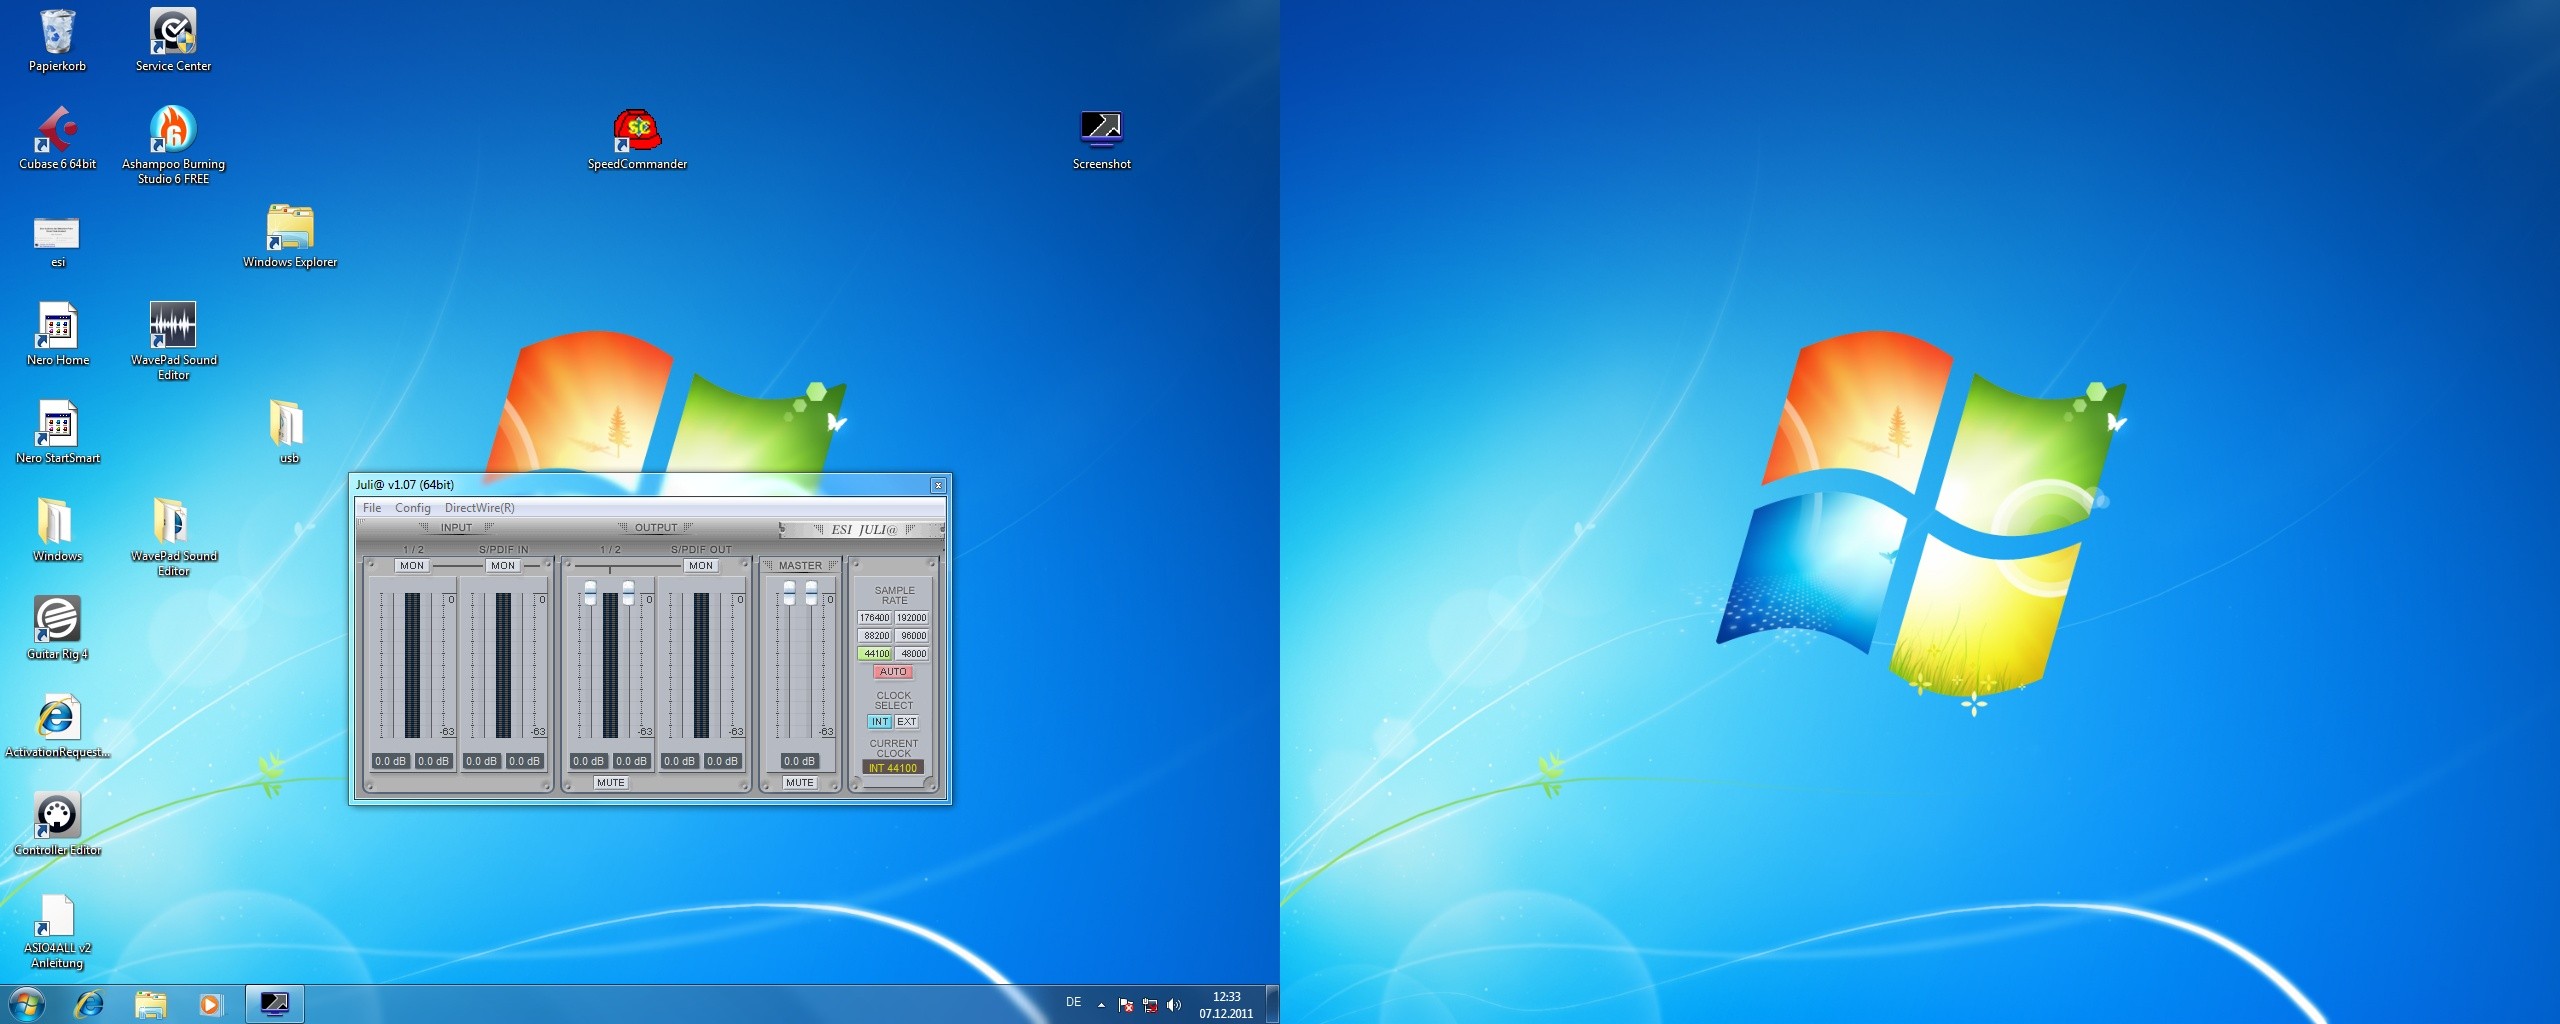The height and width of the screenshot is (1024, 2560).
Task: Select the ActivationRequest Internet Explorer file icon
Action: [x=57, y=726]
